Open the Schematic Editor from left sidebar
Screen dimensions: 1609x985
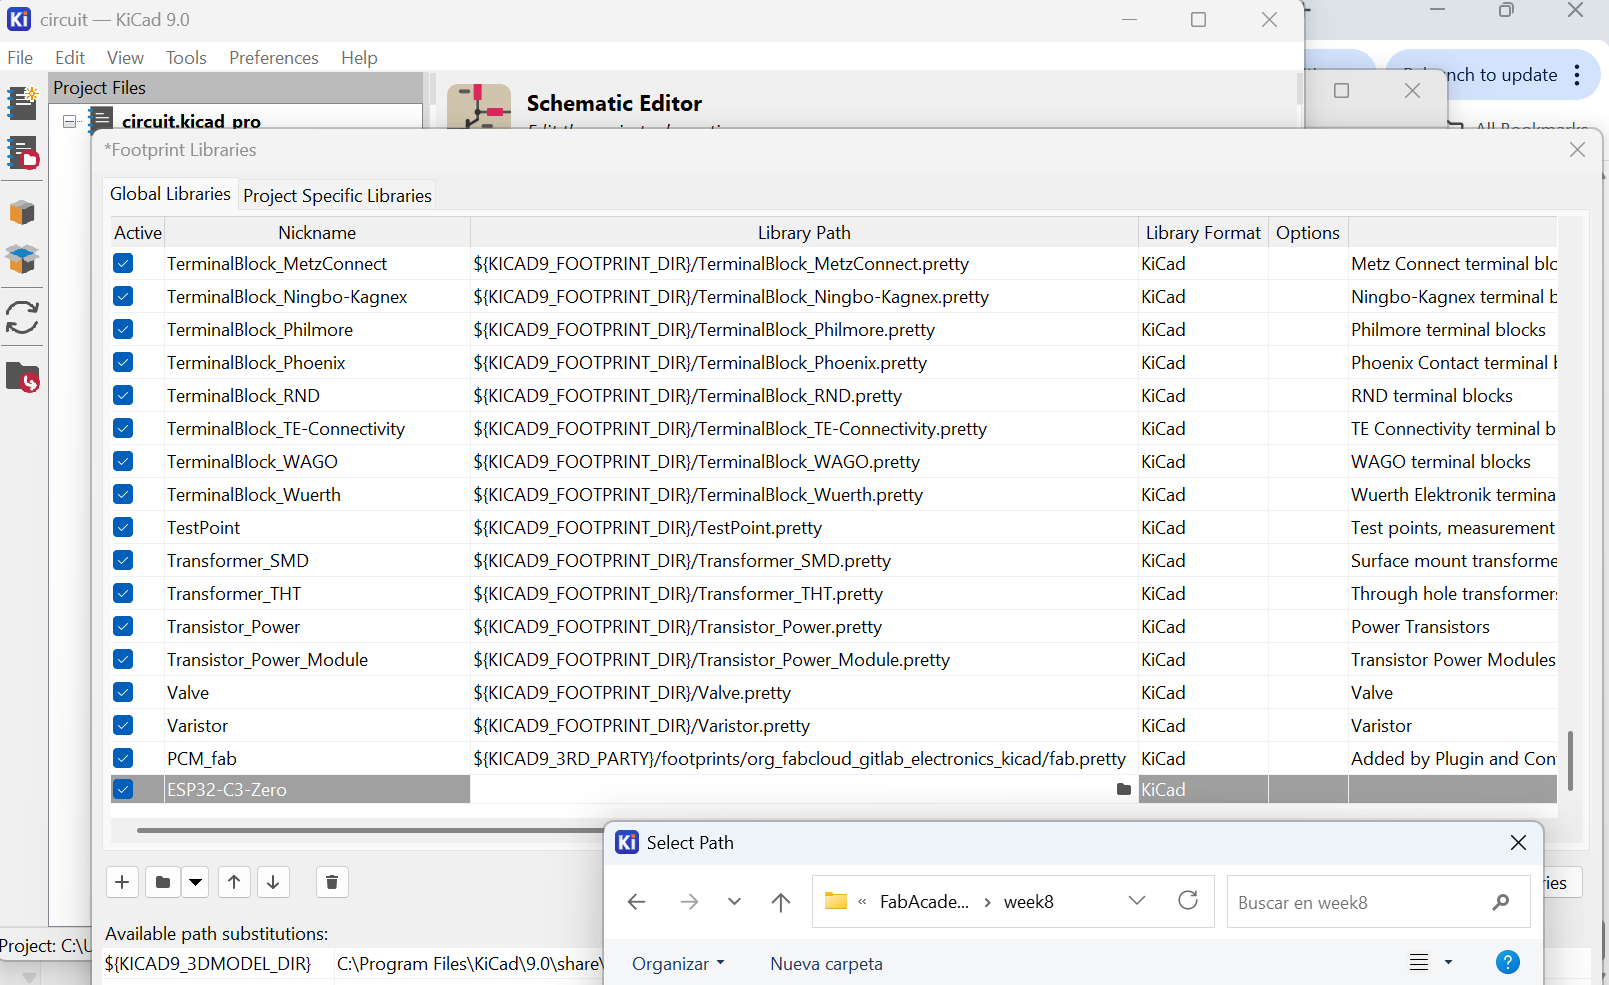coord(22,102)
